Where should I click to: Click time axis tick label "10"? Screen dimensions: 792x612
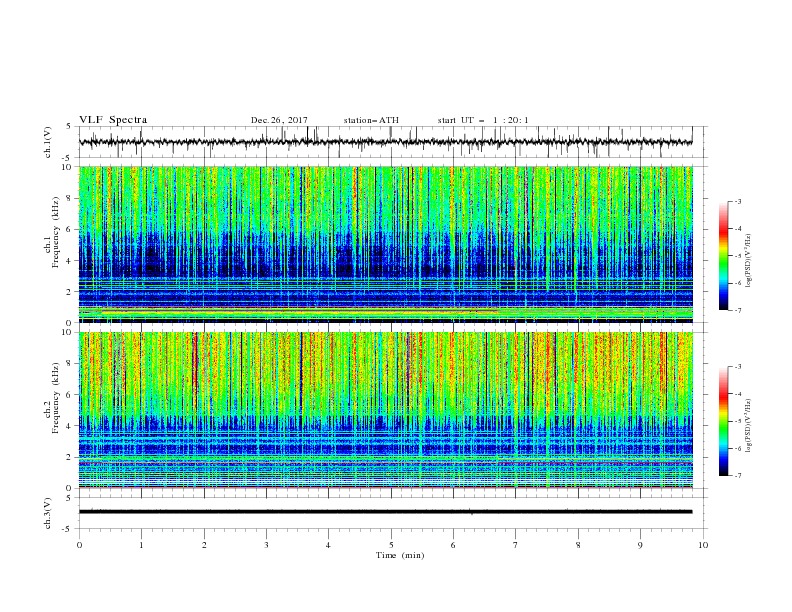click(x=703, y=545)
